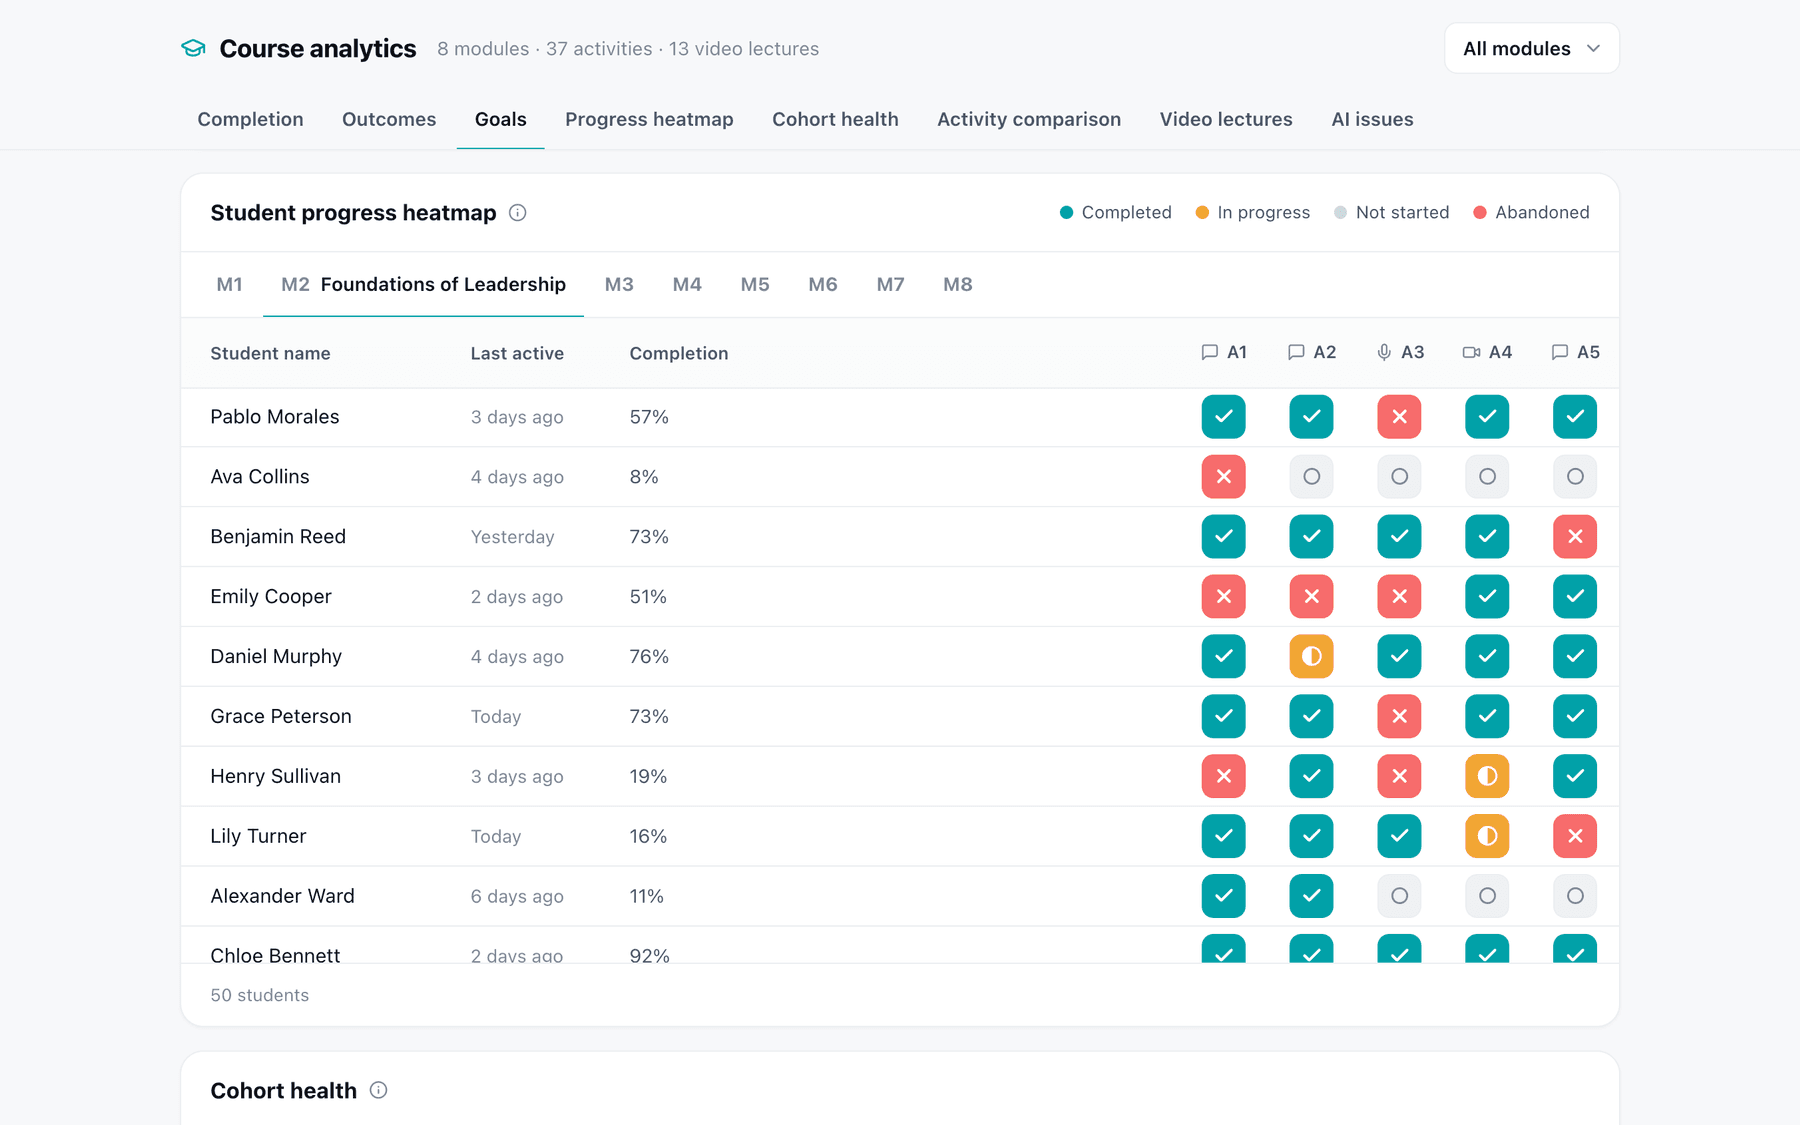The height and width of the screenshot is (1125, 1800).
Task: Click Pablo Morales' completed A1 cell
Action: [1223, 417]
